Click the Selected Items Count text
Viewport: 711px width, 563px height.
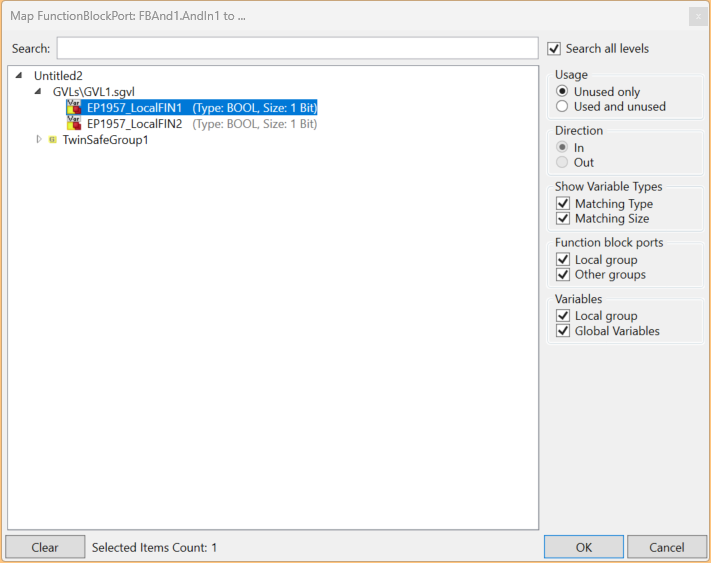click(x=154, y=548)
